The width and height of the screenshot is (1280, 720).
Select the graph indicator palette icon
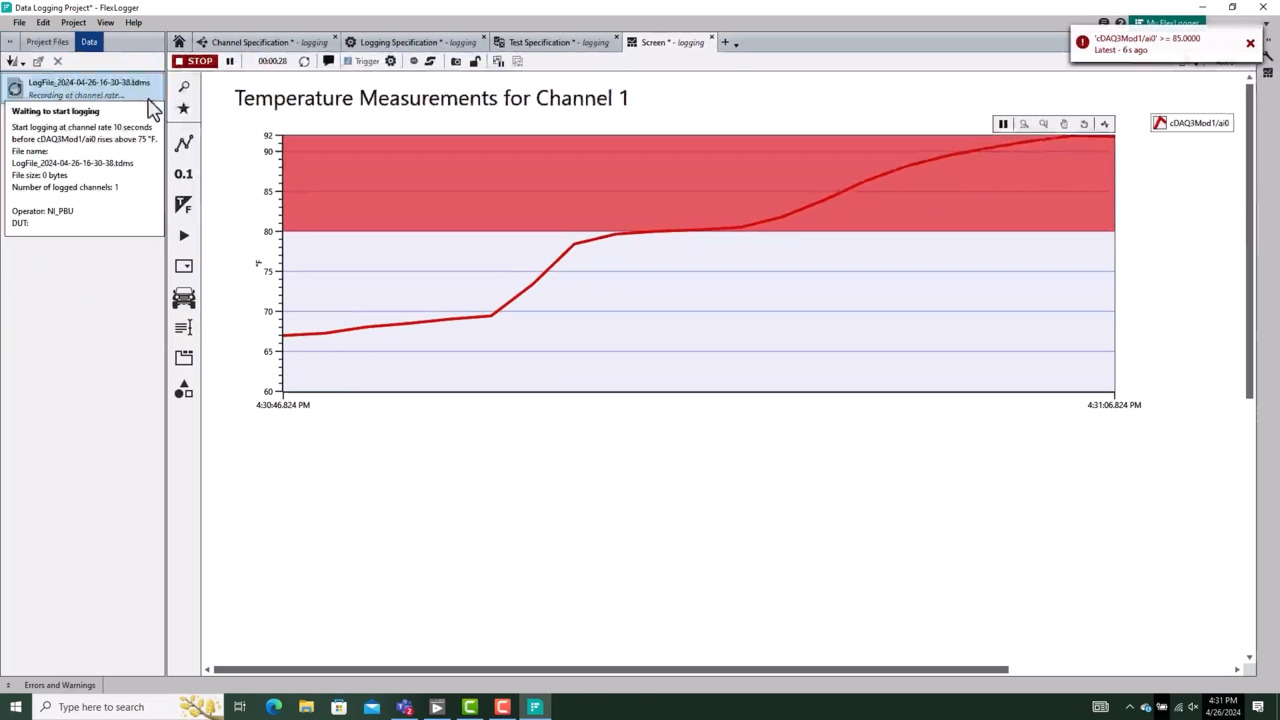[x=183, y=143]
